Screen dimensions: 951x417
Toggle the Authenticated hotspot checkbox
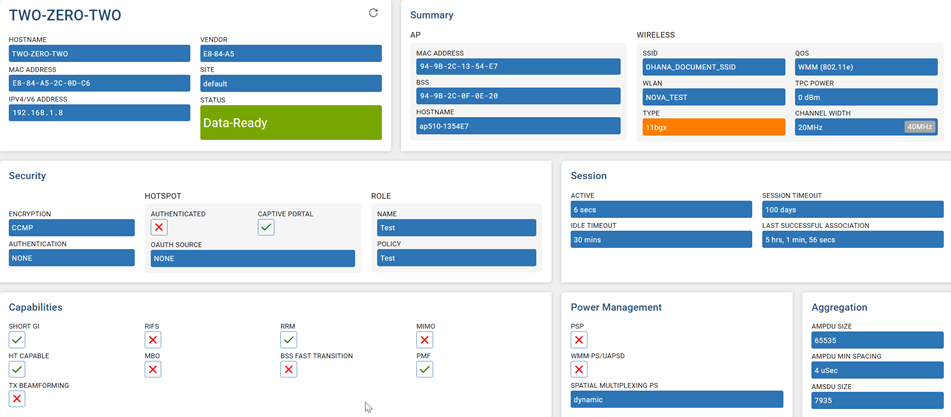(x=159, y=228)
